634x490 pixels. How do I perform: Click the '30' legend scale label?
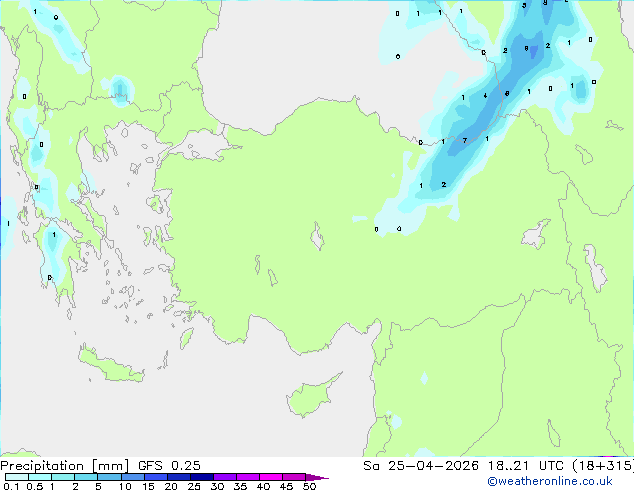(217, 486)
